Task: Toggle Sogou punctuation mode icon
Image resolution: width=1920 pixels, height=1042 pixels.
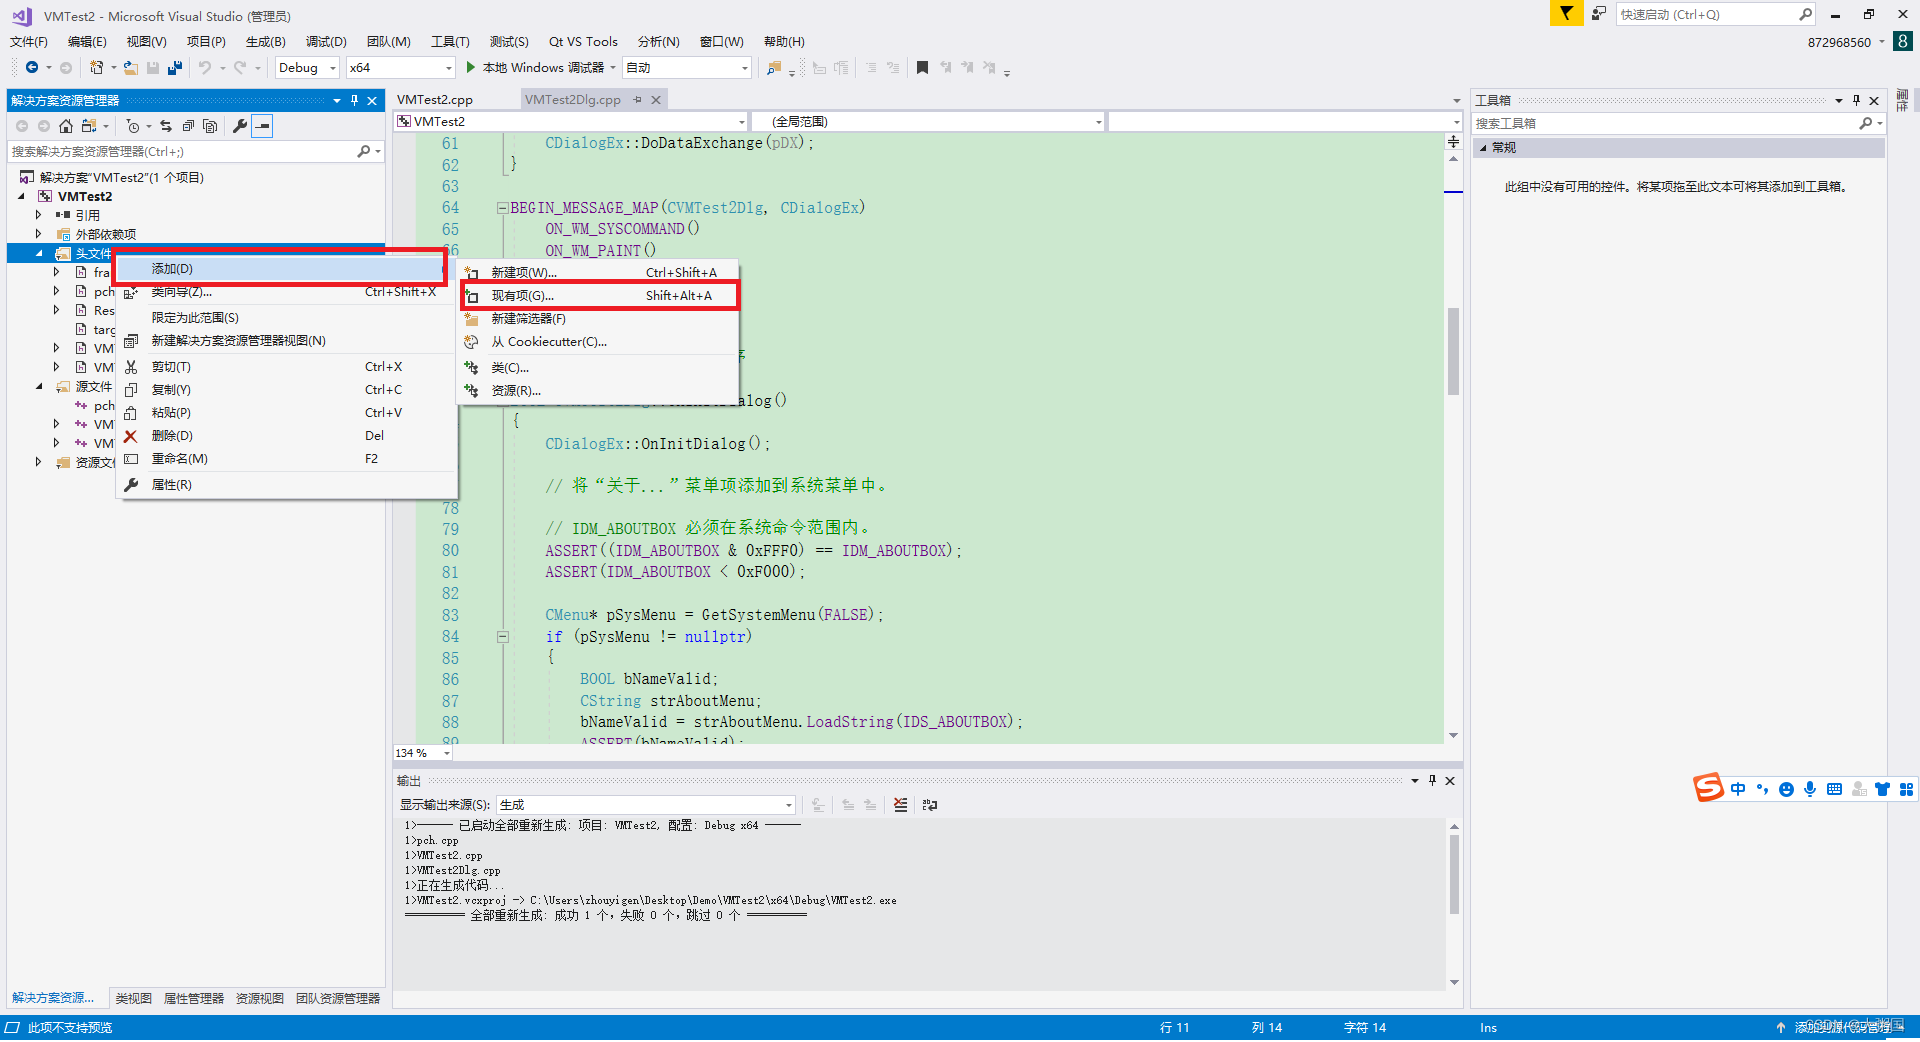Action: click(1762, 789)
